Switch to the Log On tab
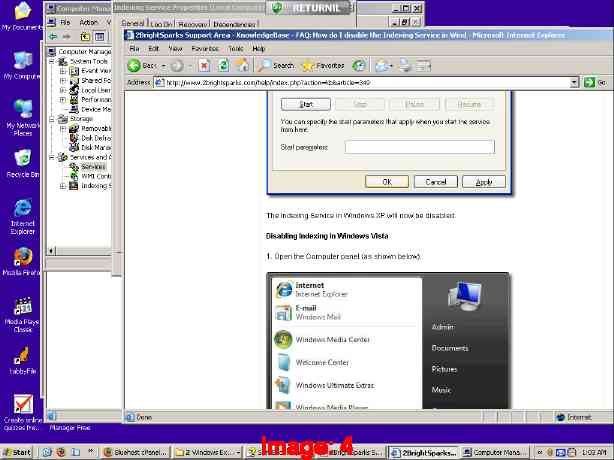The width and height of the screenshot is (614, 460). 161,24
